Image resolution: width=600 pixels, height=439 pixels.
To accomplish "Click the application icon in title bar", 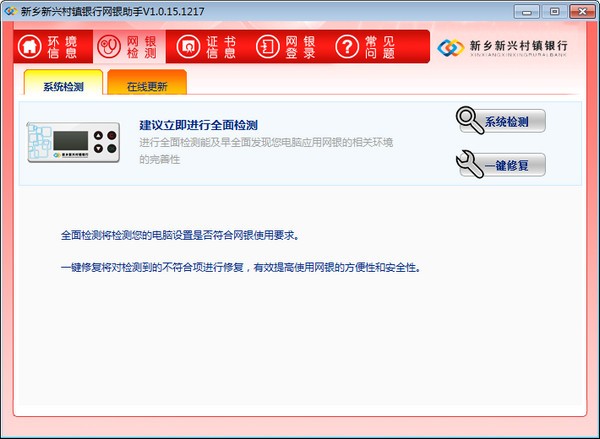I will tap(10, 11).
